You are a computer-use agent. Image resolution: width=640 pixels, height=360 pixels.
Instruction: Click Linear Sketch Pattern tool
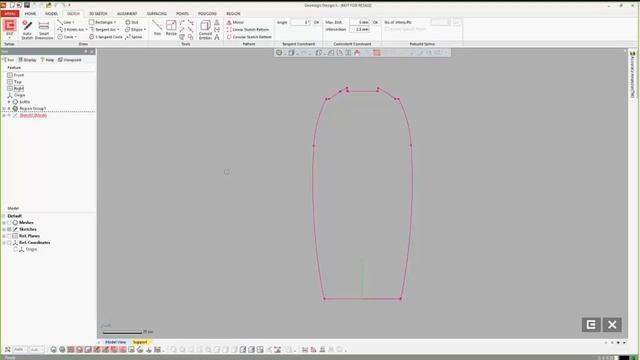248,30
